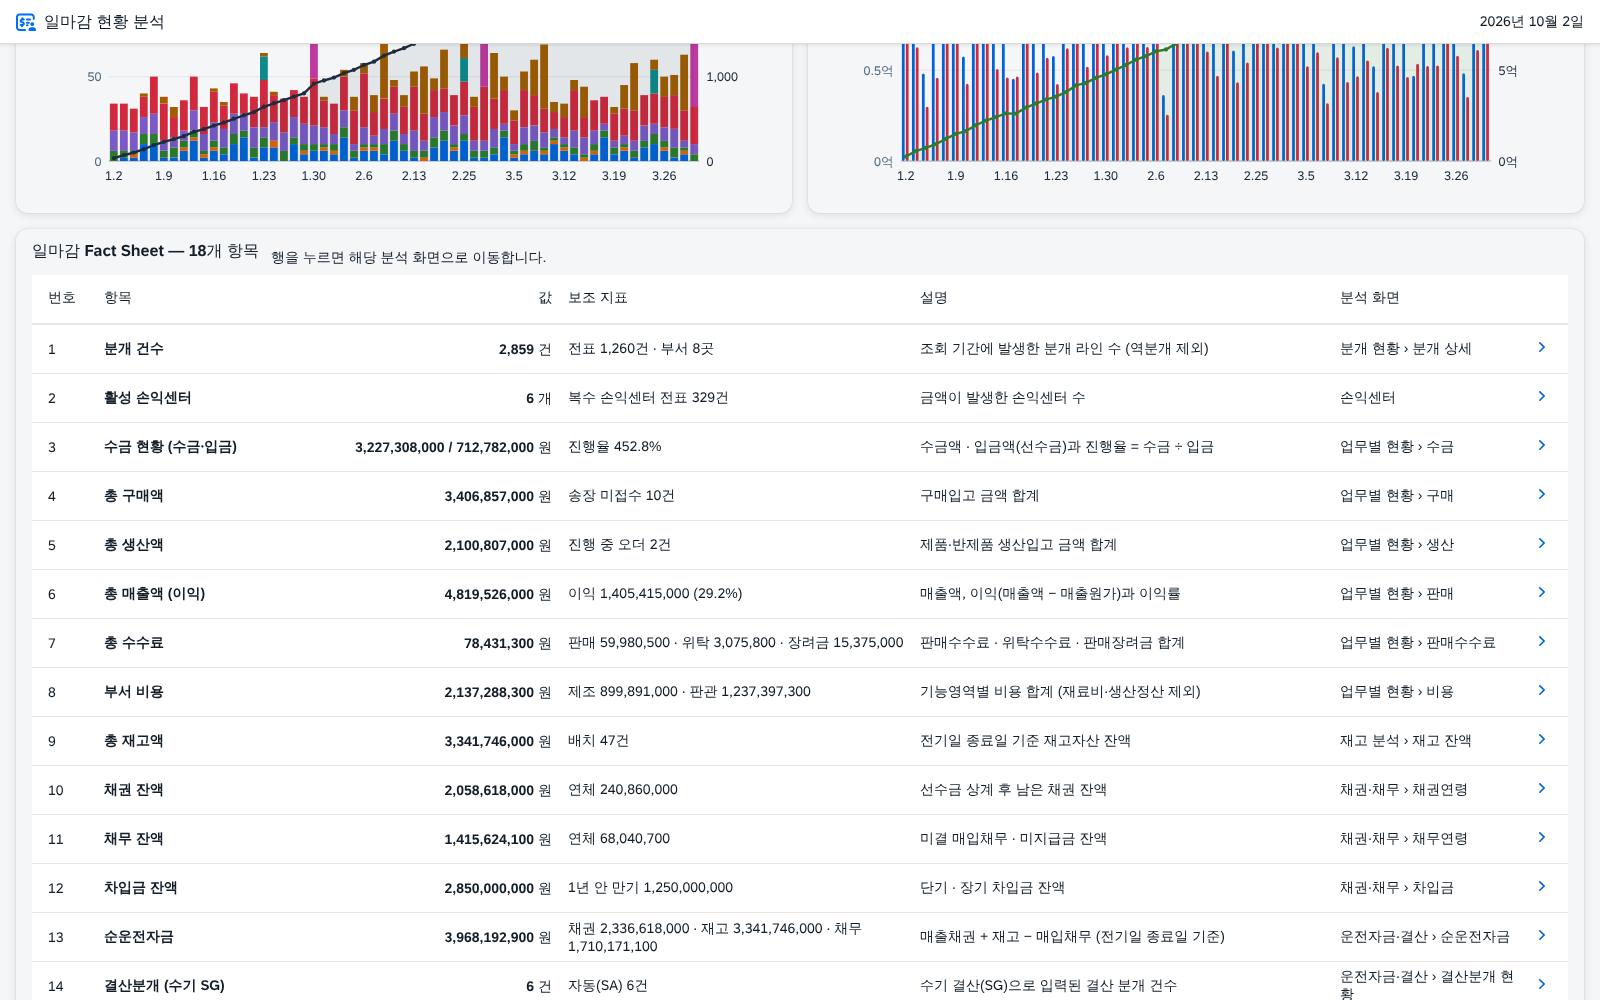Click the 일마감 현황 분석 page title
The image size is (1600, 1000).
tap(104, 22)
